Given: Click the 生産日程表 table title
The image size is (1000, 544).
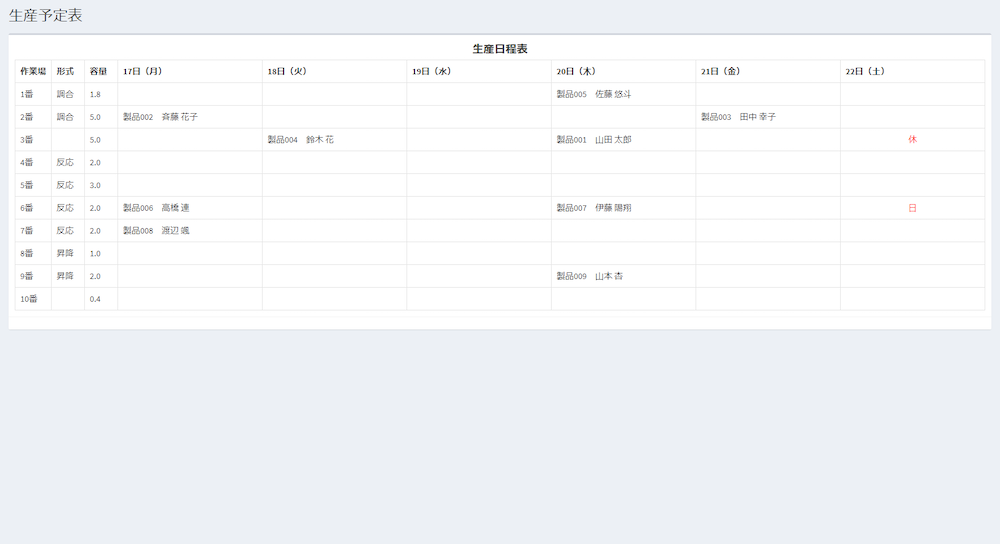Looking at the screenshot, I should point(500,49).
